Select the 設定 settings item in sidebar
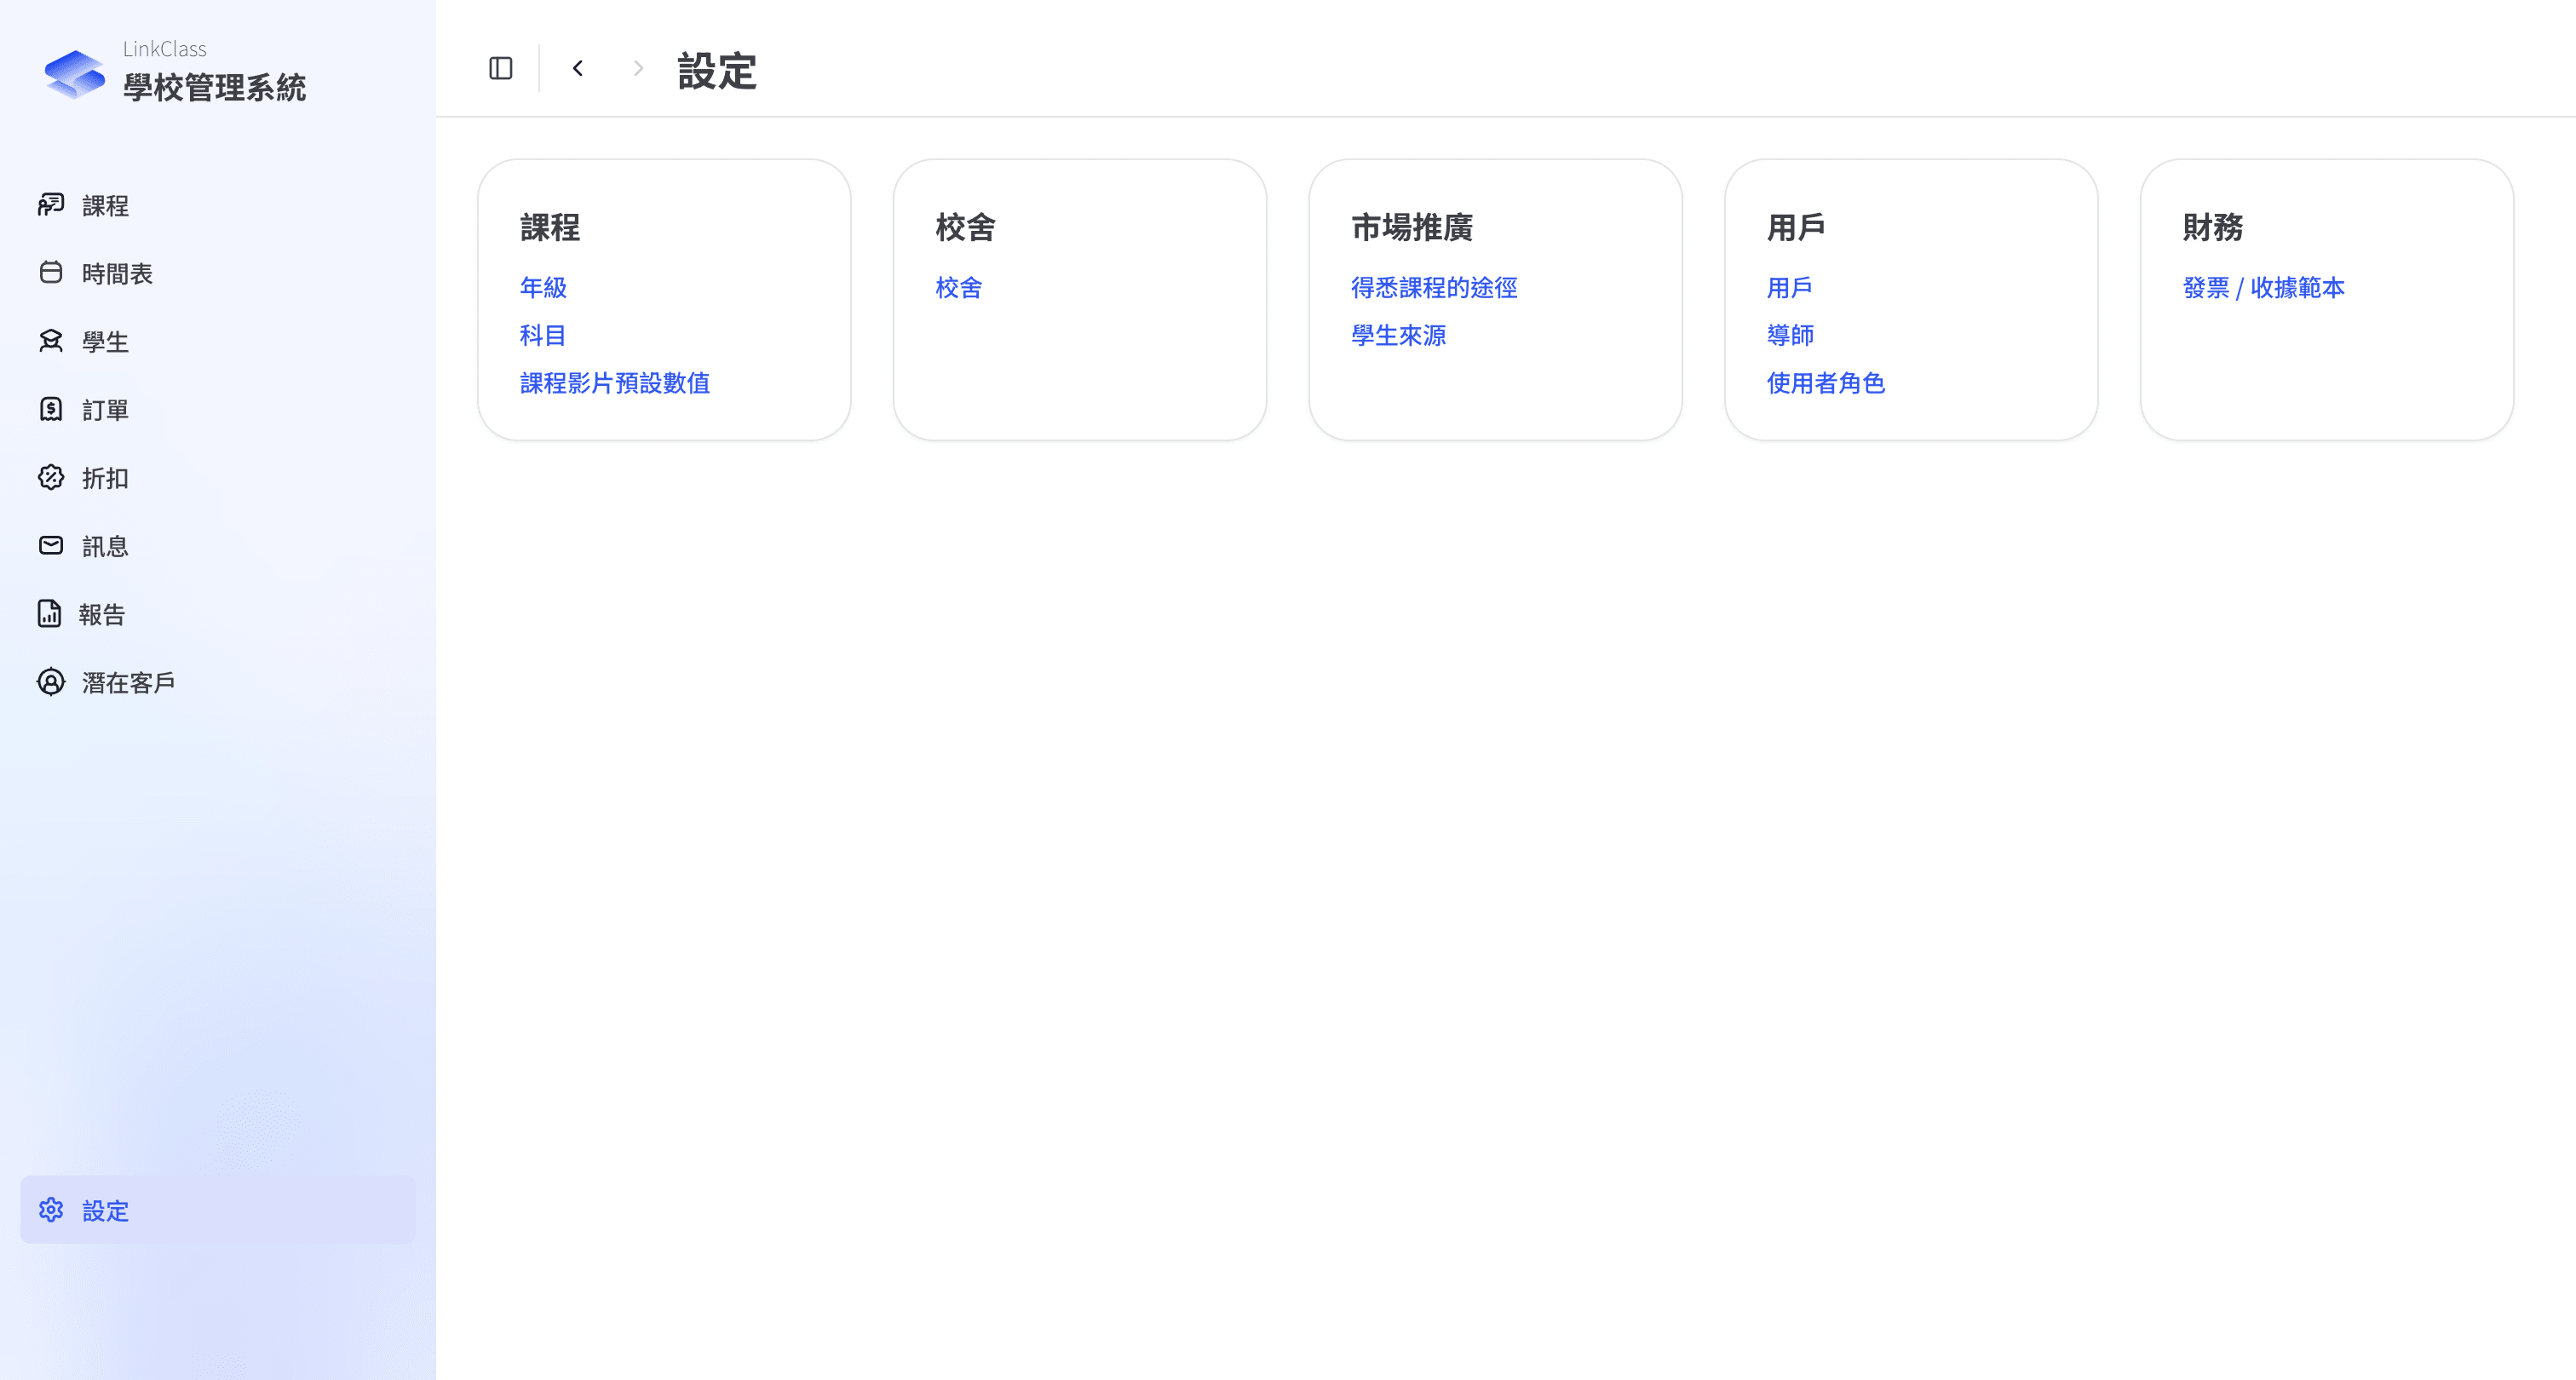 point(218,1210)
